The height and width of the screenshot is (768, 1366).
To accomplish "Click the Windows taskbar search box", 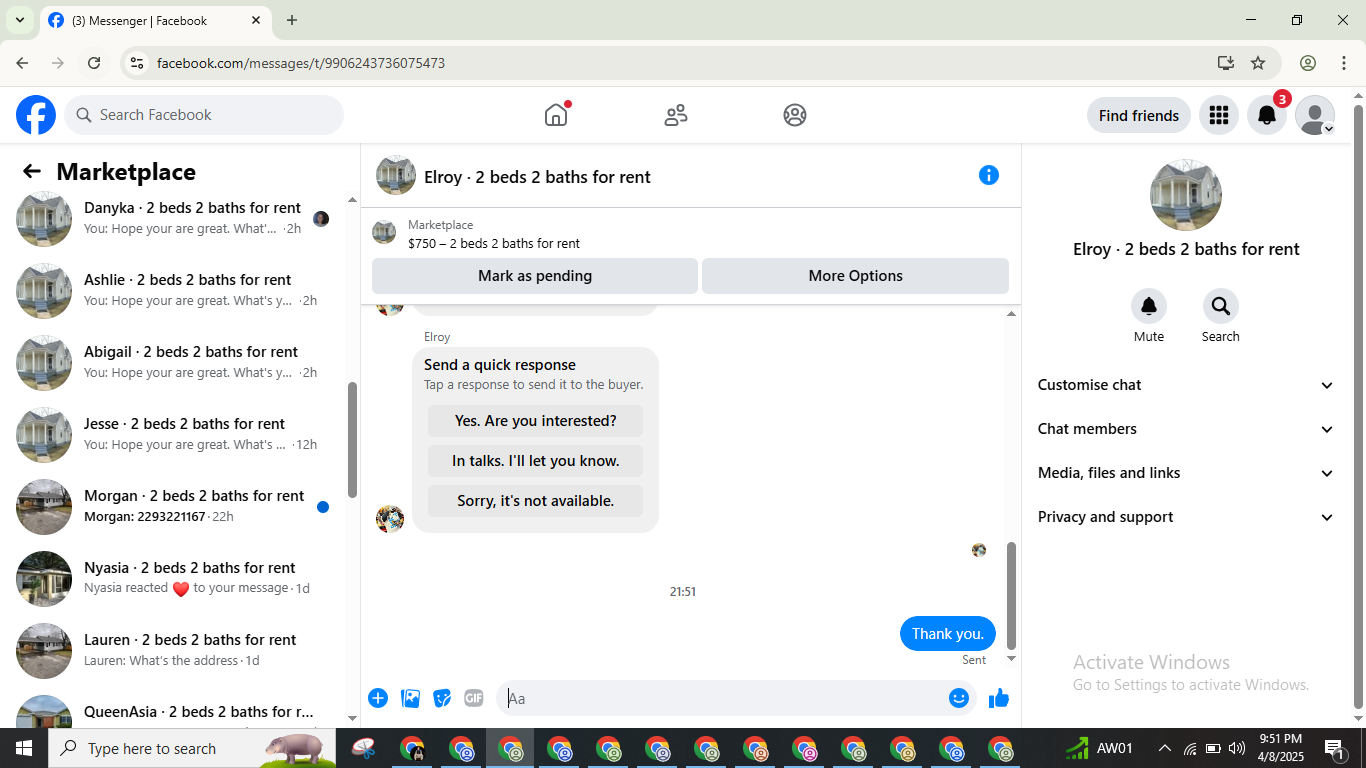I will coord(193,748).
